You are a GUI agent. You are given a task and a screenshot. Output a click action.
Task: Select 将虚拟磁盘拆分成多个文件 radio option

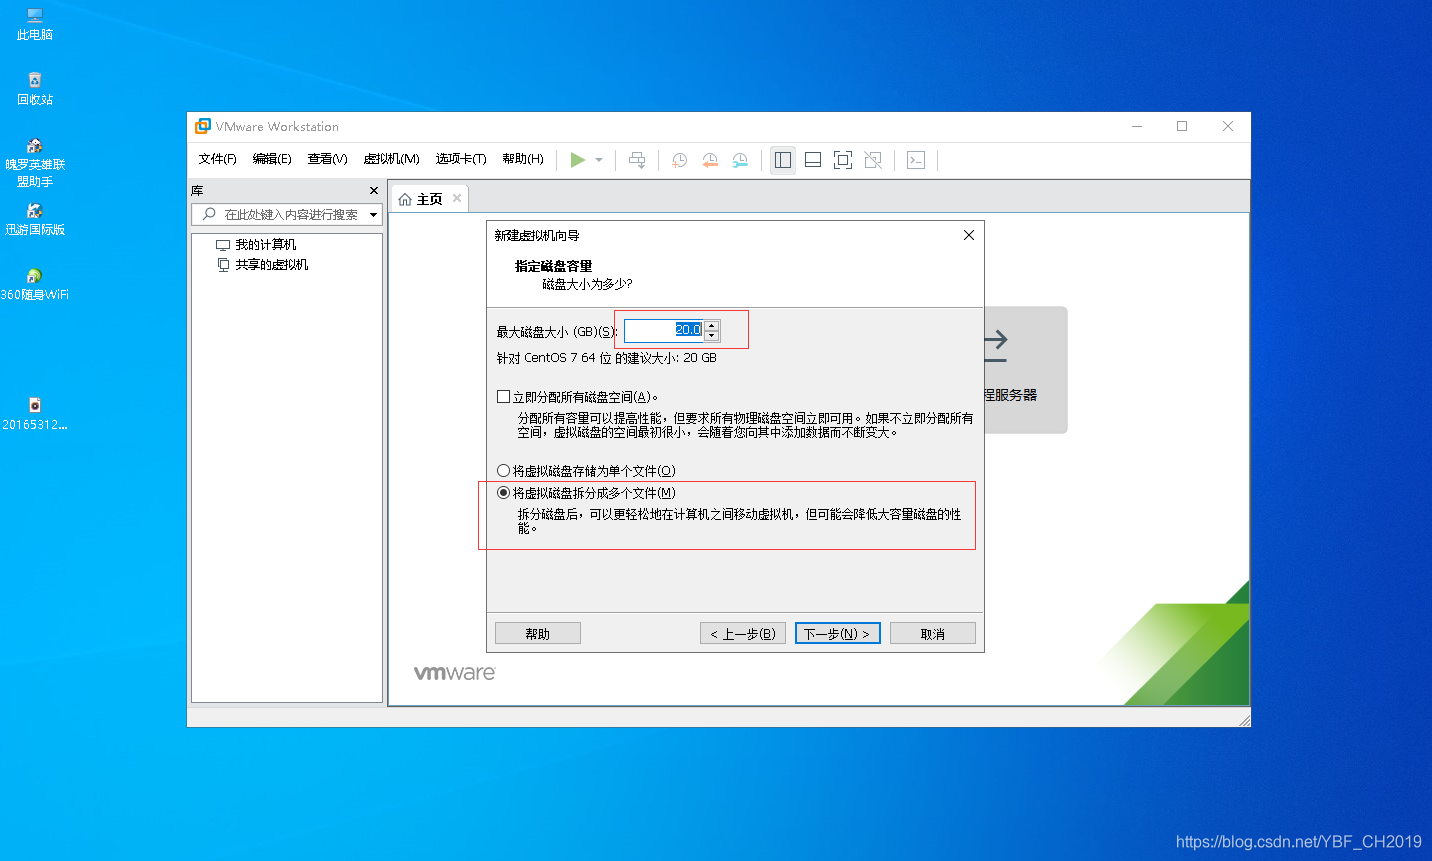[504, 492]
